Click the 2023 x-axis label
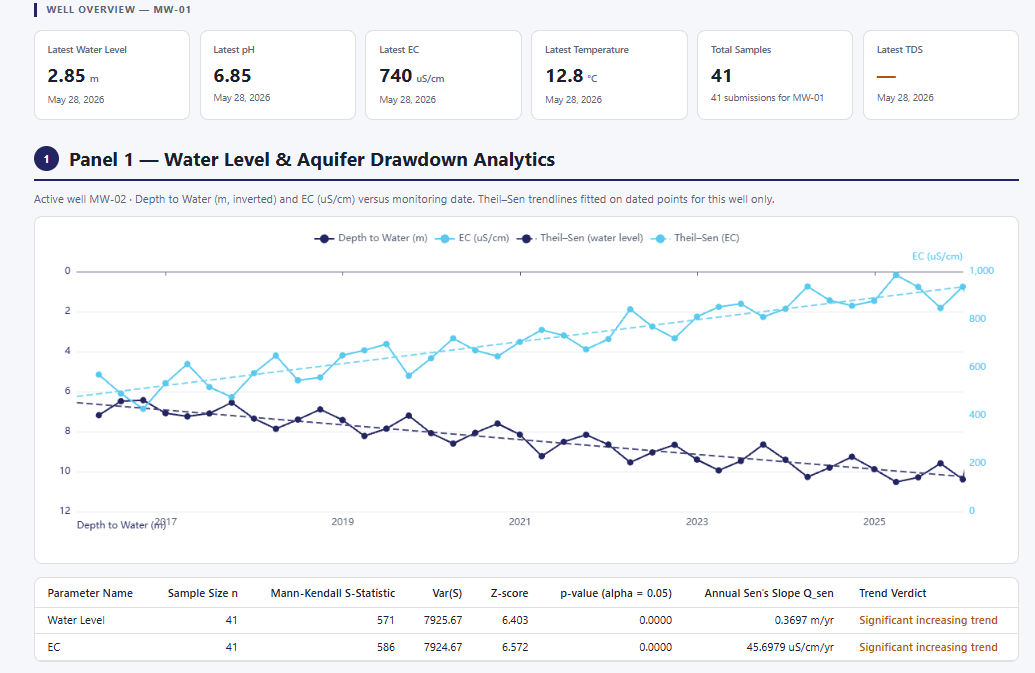Screen dimensions: 1035x673 [697, 522]
